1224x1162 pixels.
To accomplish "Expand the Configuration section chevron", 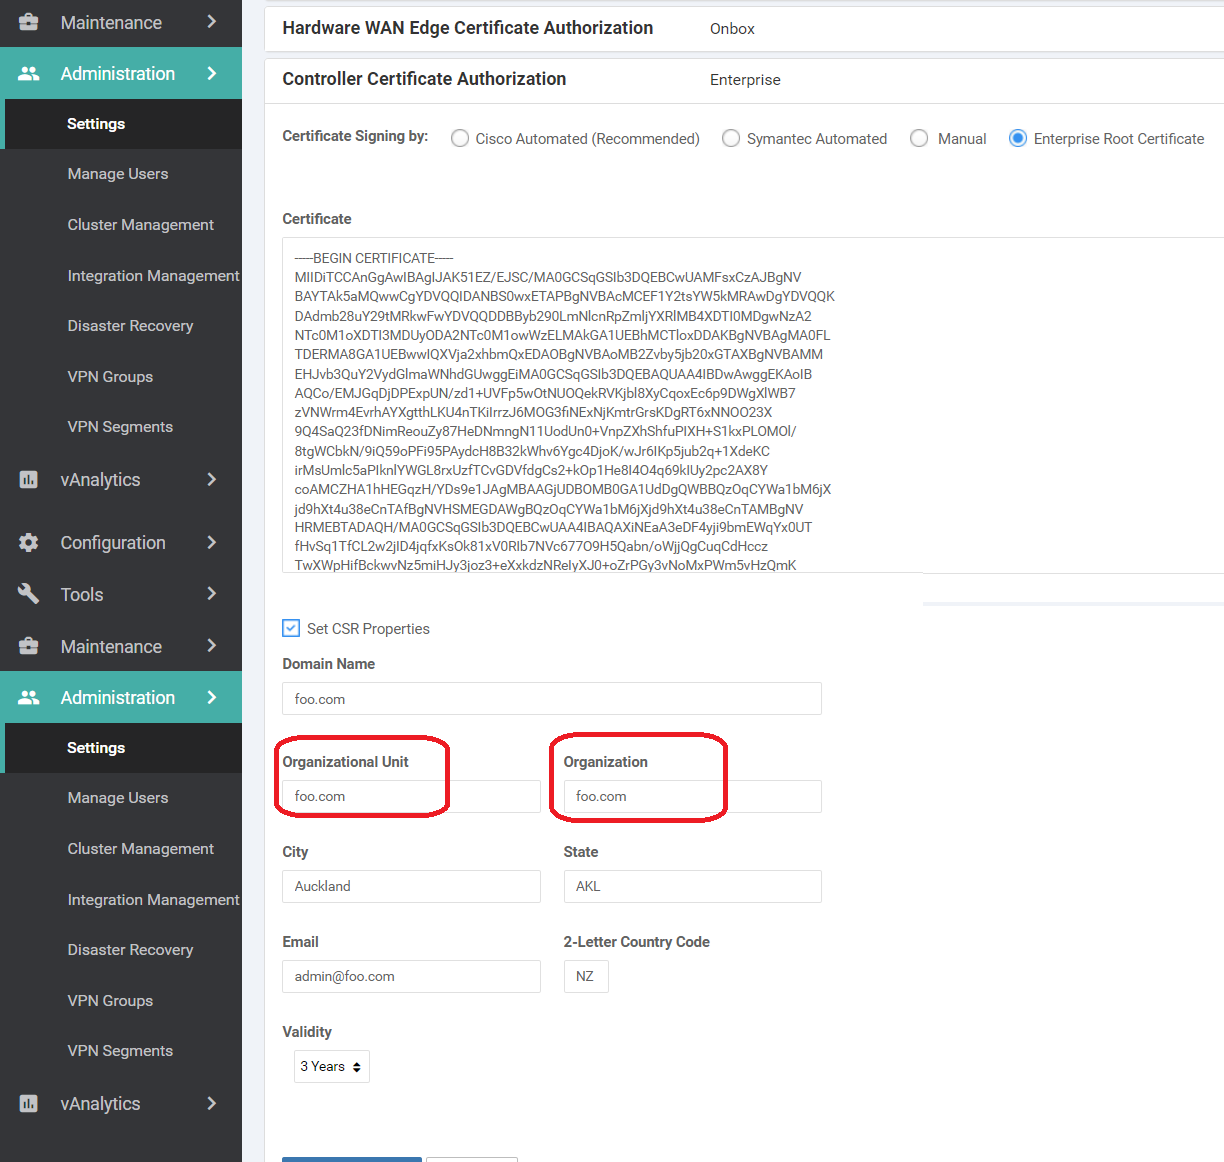I will (x=211, y=542).
